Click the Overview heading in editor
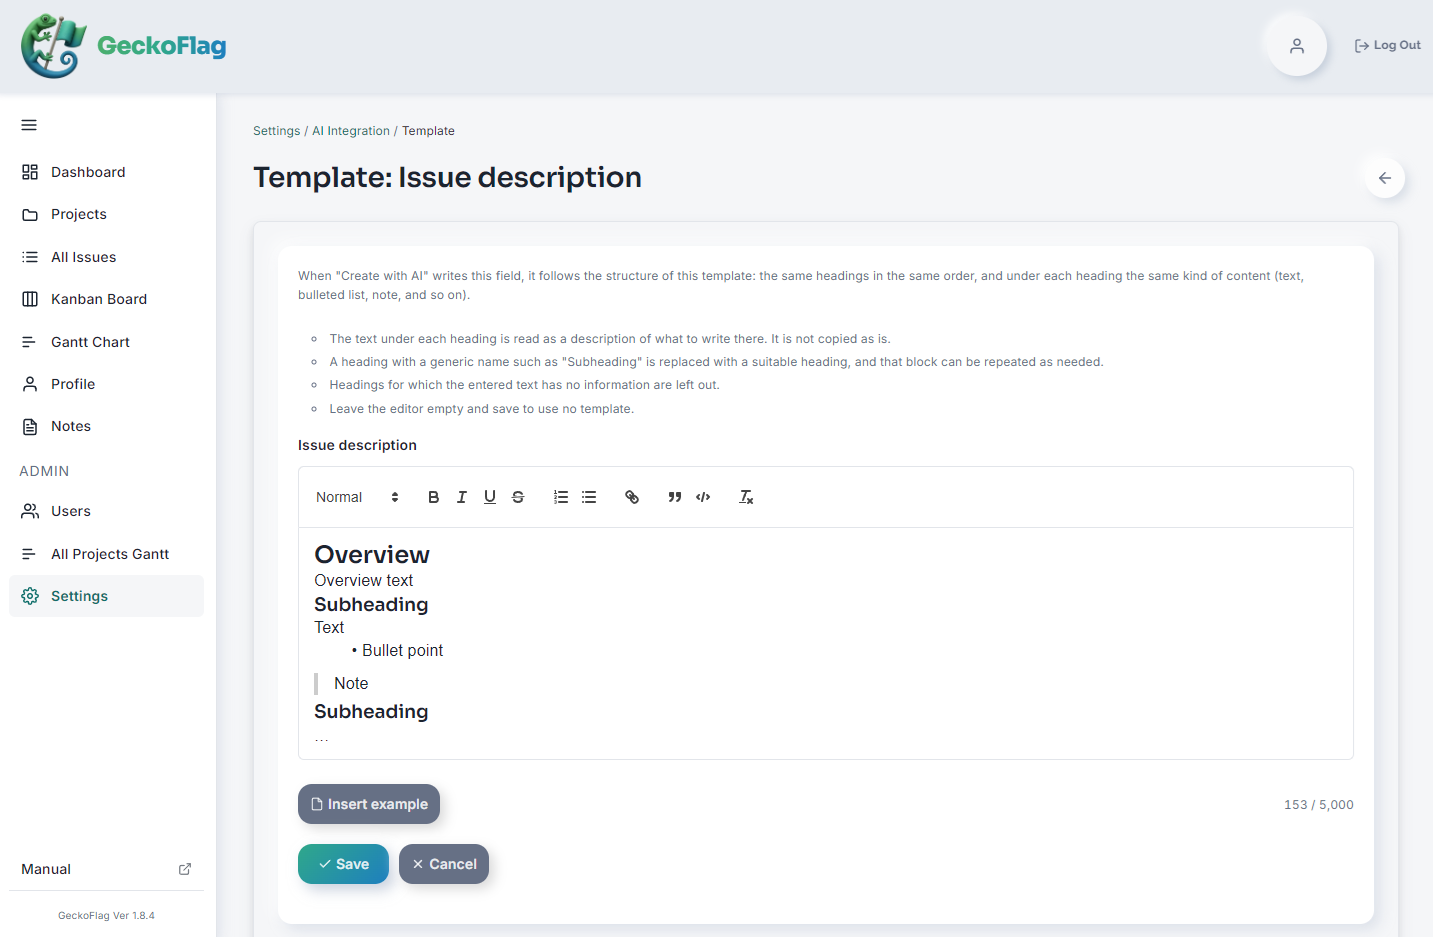 [372, 555]
